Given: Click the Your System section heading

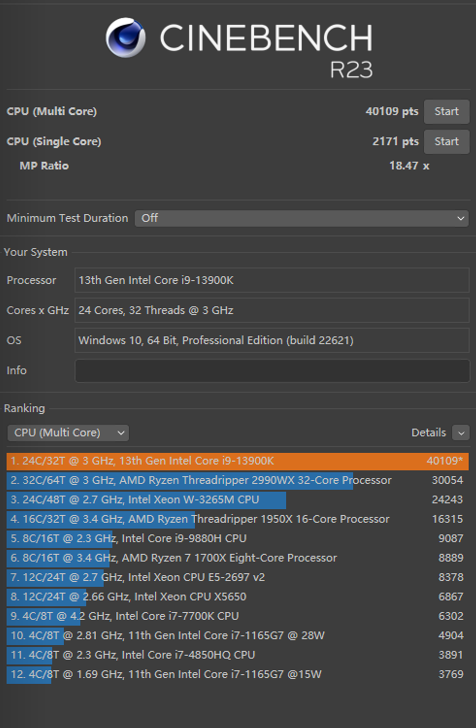Looking at the screenshot, I should (36, 252).
